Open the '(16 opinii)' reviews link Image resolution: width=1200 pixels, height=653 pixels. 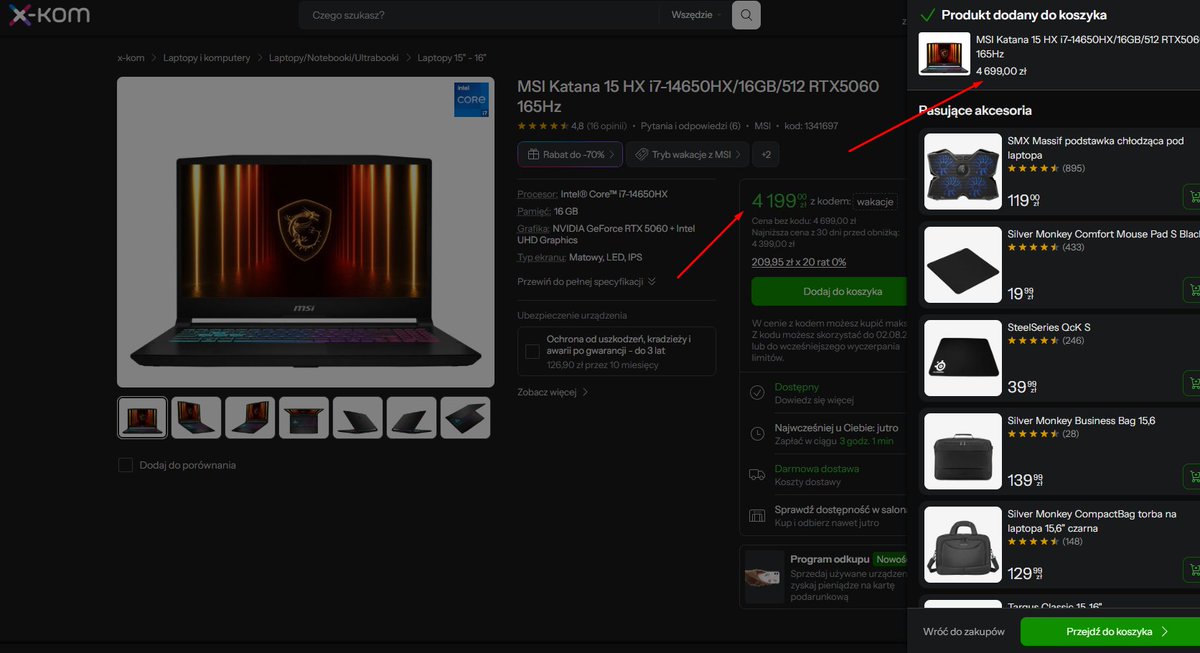tap(607, 126)
